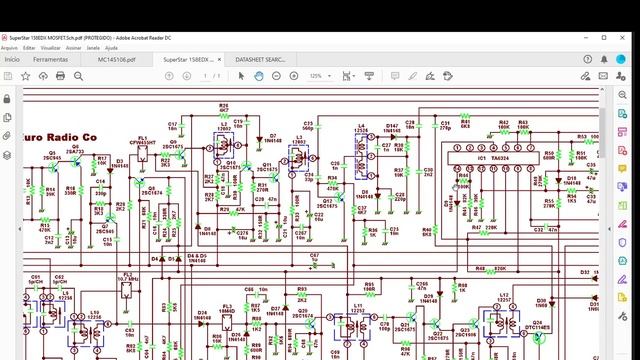Open the help question mark icon
The height and width of the screenshot is (360, 640).
point(587,59)
